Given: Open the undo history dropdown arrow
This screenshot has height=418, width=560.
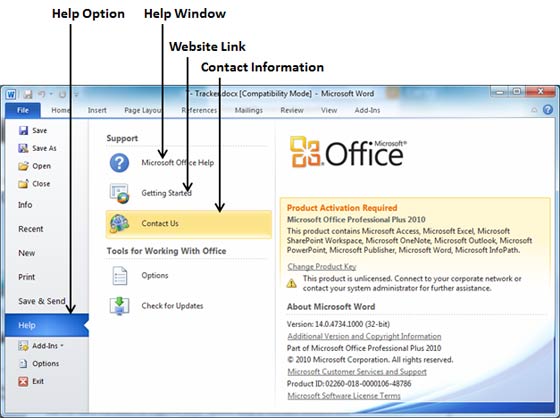Looking at the screenshot, I should [51, 94].
